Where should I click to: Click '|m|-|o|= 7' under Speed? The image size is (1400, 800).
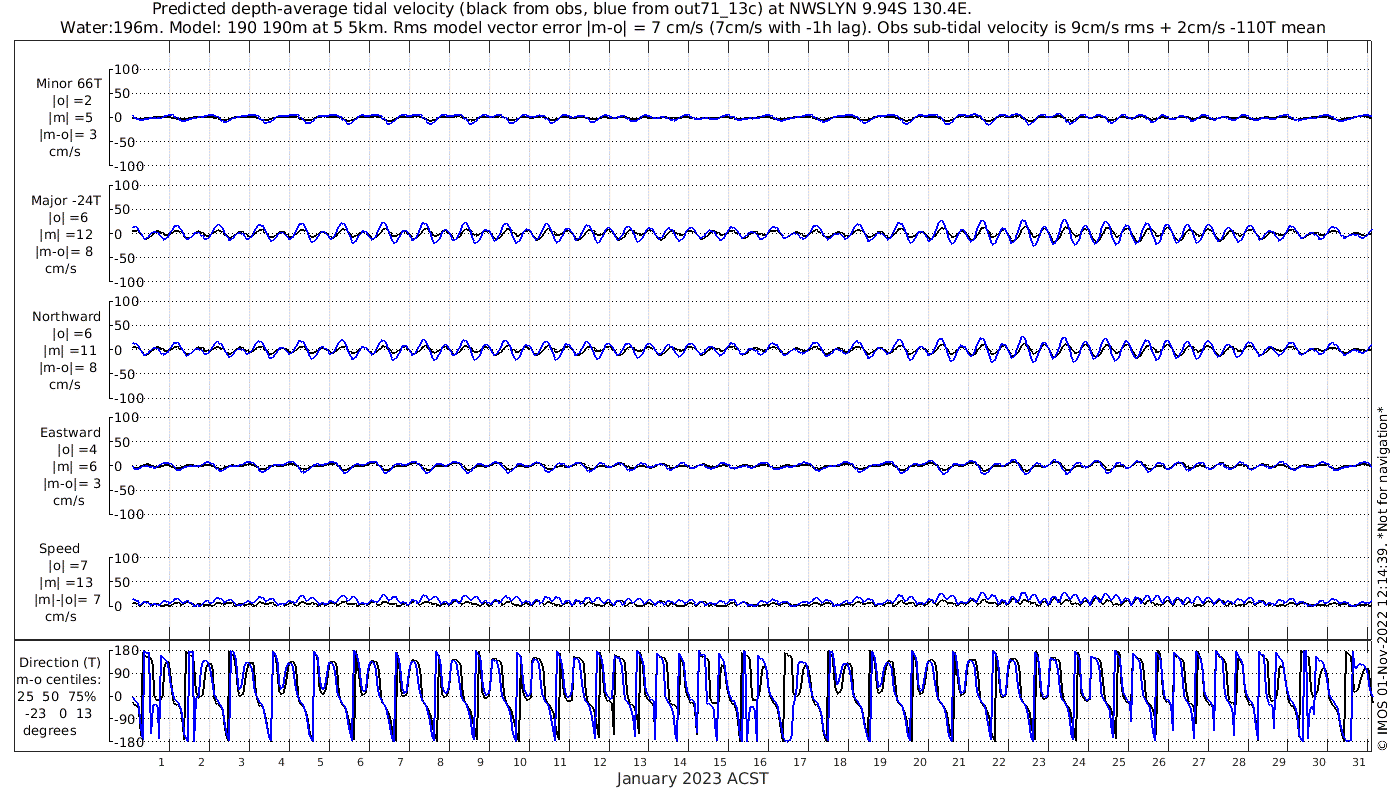point(68,600)
